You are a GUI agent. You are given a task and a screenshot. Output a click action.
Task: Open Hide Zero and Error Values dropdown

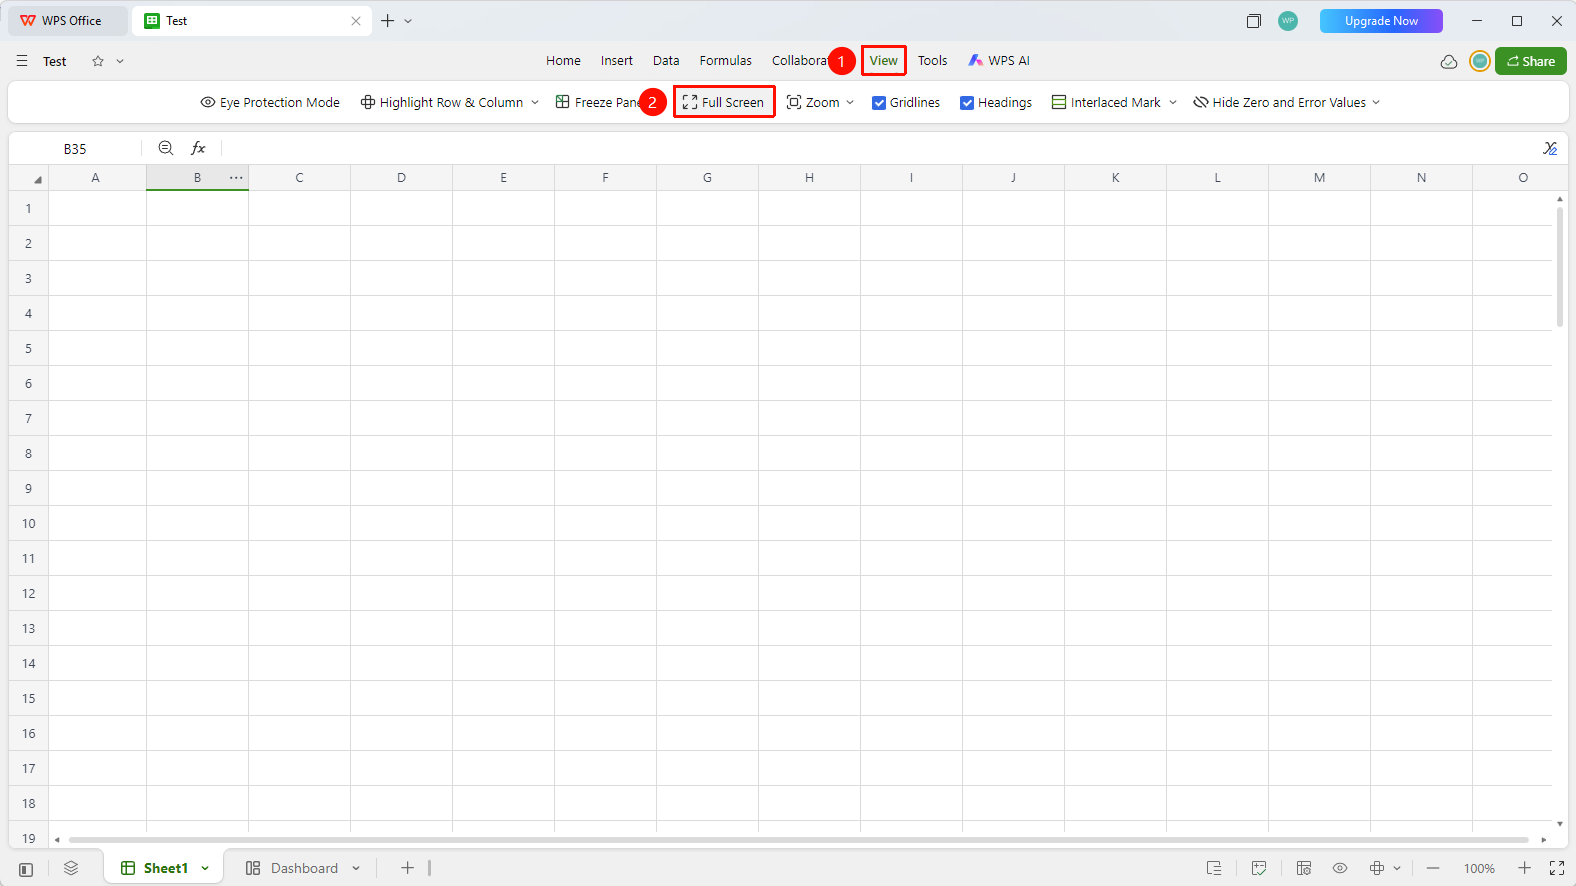click(x=1376, y=103)
